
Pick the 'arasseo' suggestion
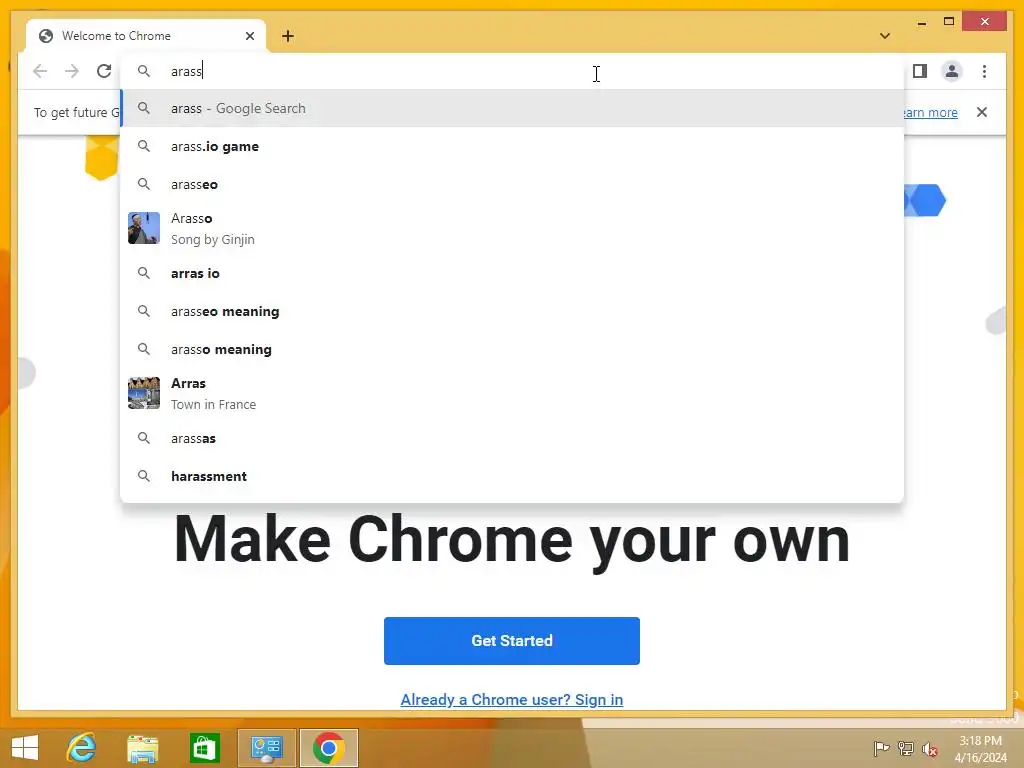pyautogui.click(x=512, y=184)
